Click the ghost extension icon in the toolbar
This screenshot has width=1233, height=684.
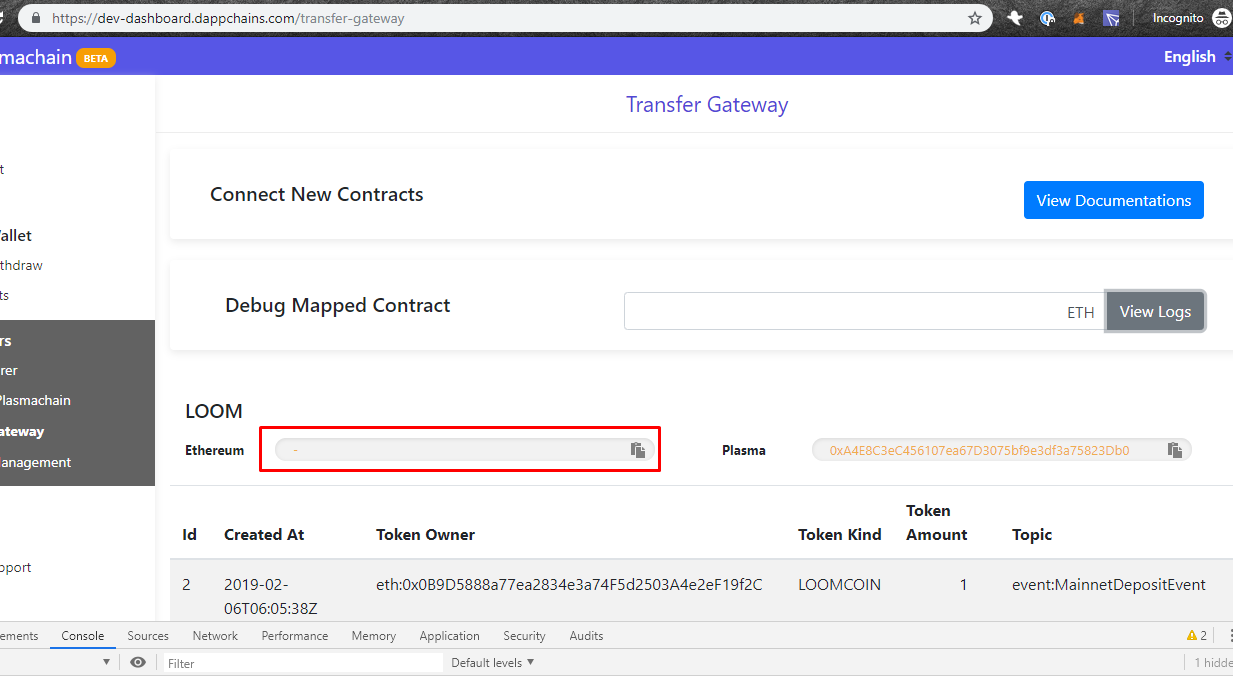click(x=1013, y=17)
